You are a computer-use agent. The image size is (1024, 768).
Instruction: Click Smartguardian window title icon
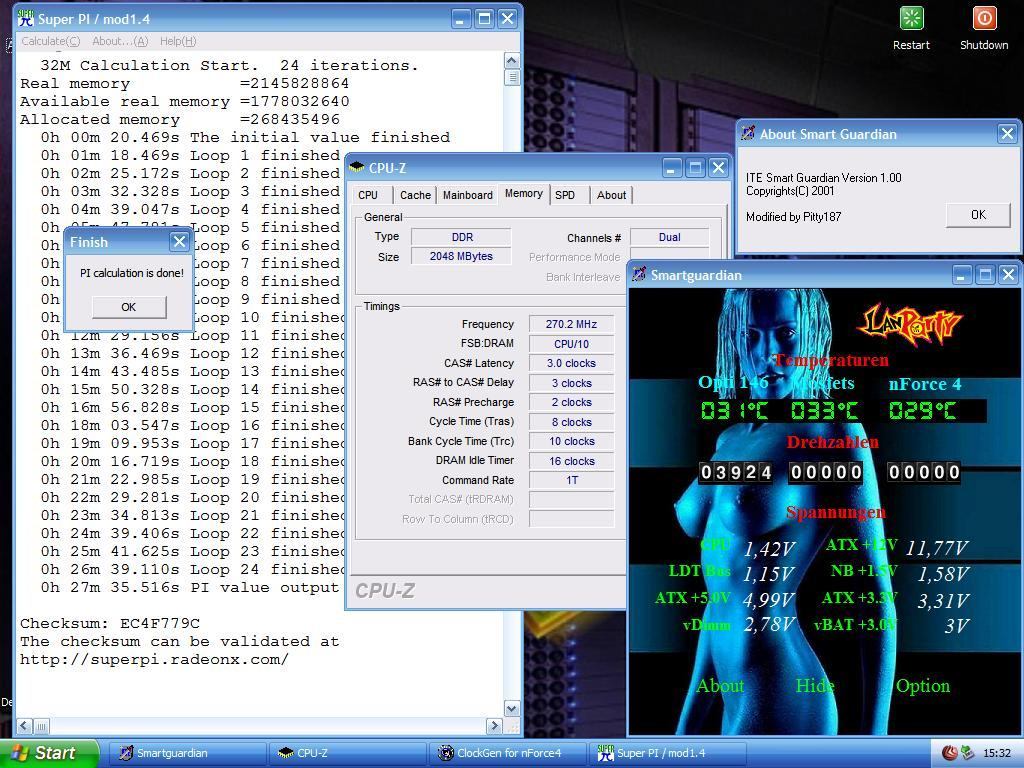tap(639, 275)
